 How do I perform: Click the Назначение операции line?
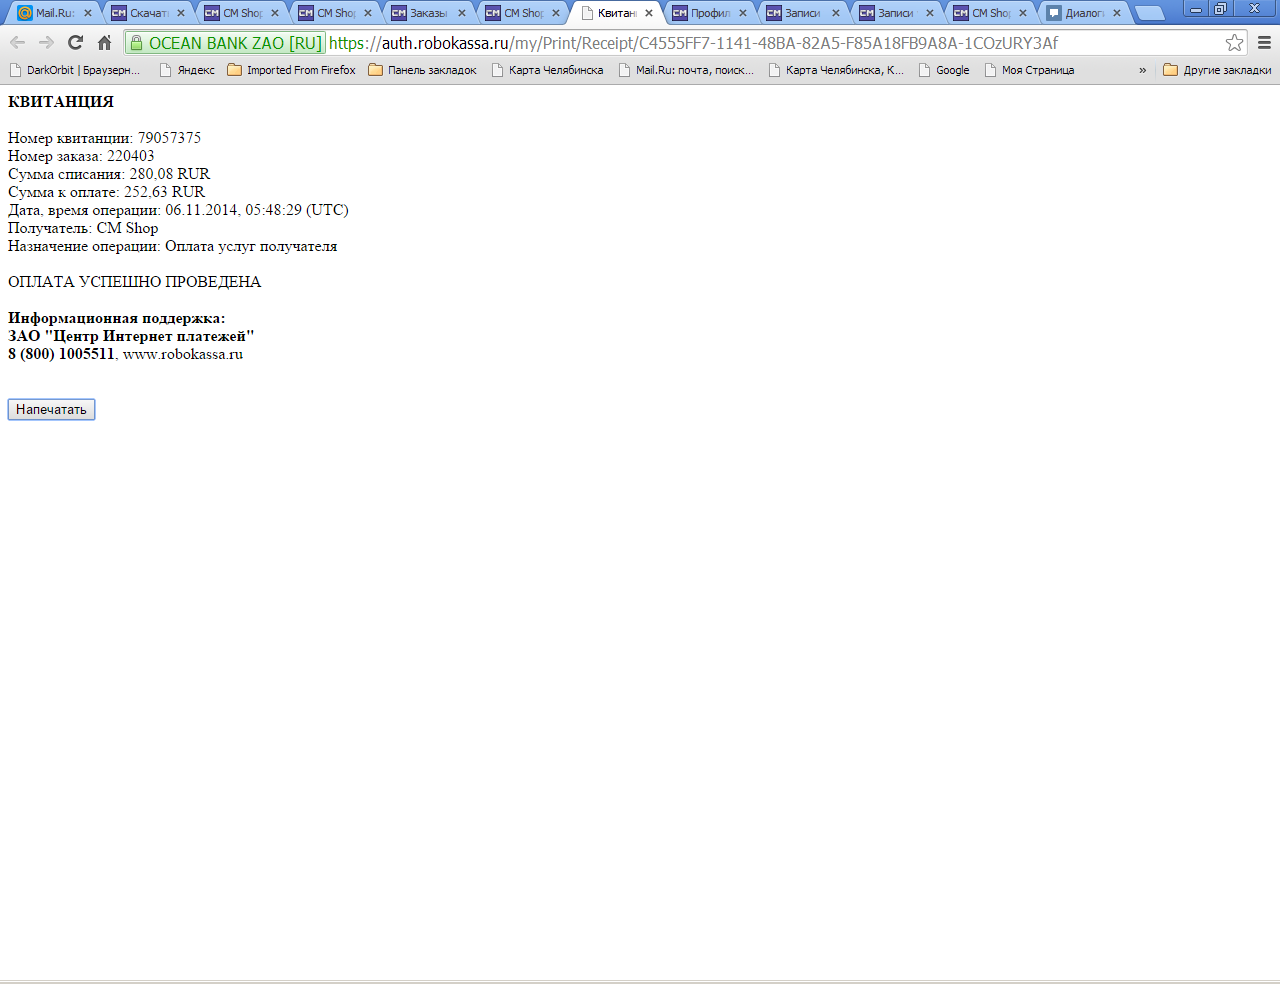172,246
